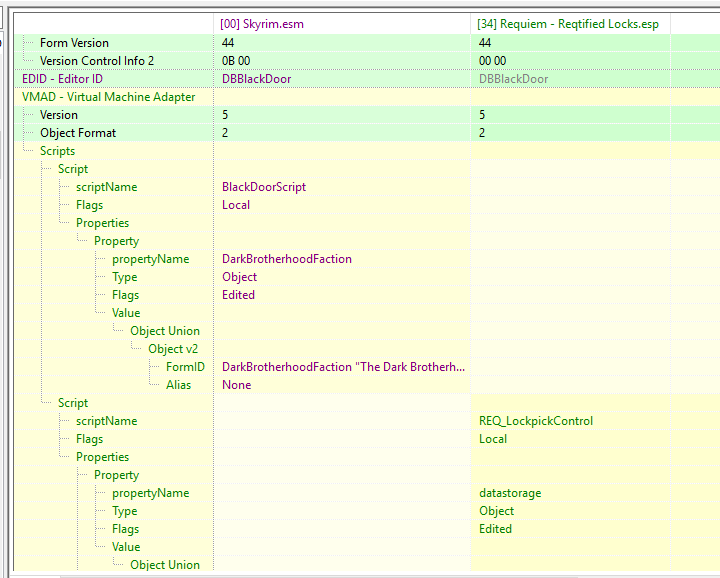Select Property node above DarkBrotherhoodFaction propertyName

(x=117, y=241)
